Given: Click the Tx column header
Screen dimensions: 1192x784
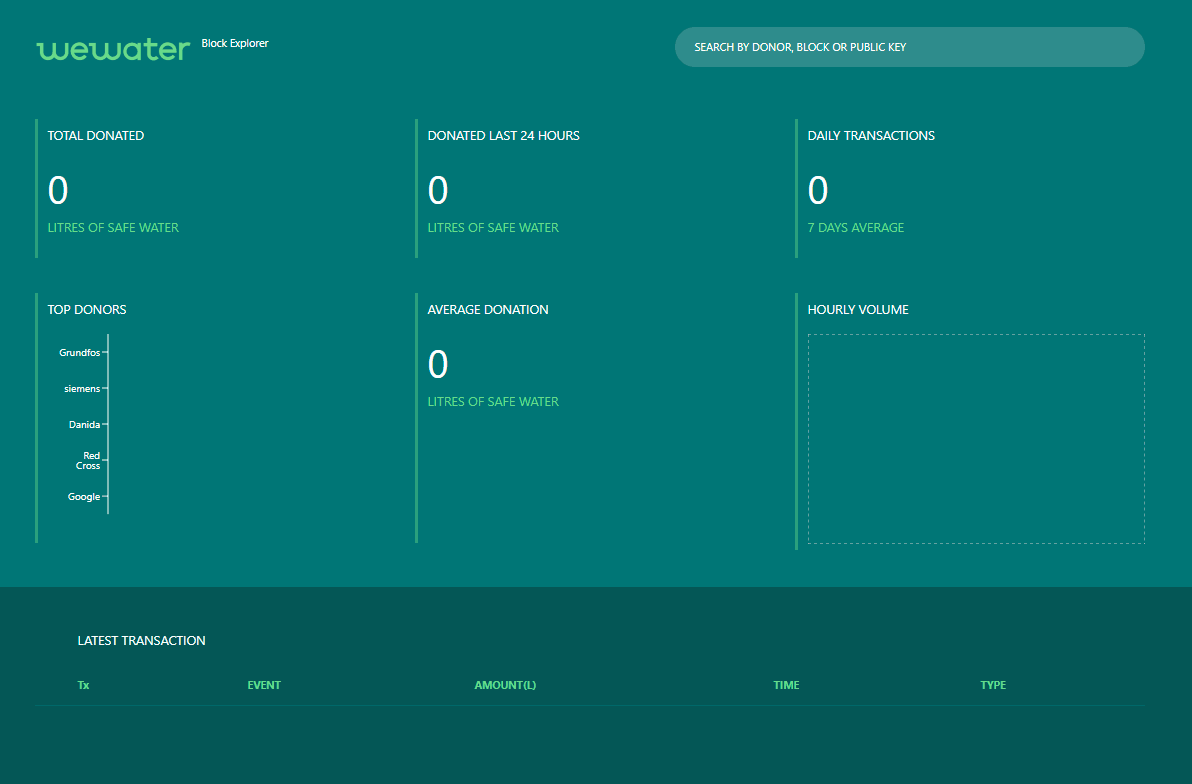Looking at the screenshot, I should coord(84,685).
